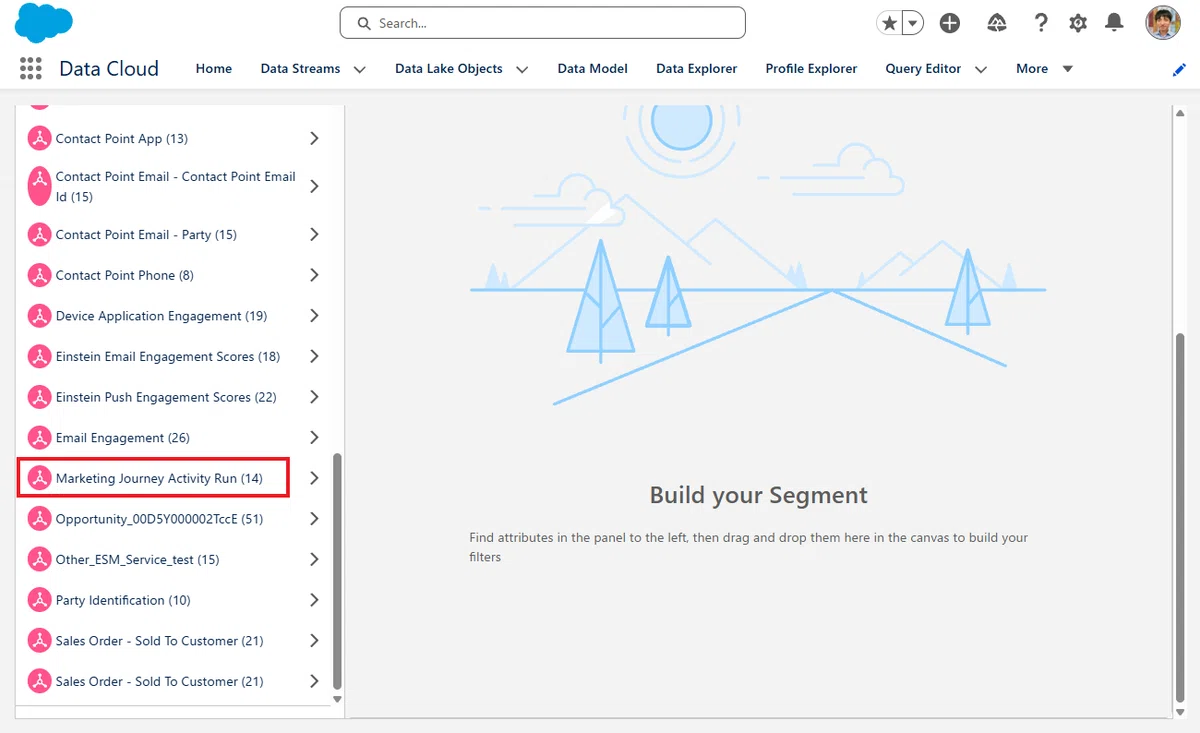
Task: Click the Einstein Email Engagement Scores icon
Action: [39, 356]
